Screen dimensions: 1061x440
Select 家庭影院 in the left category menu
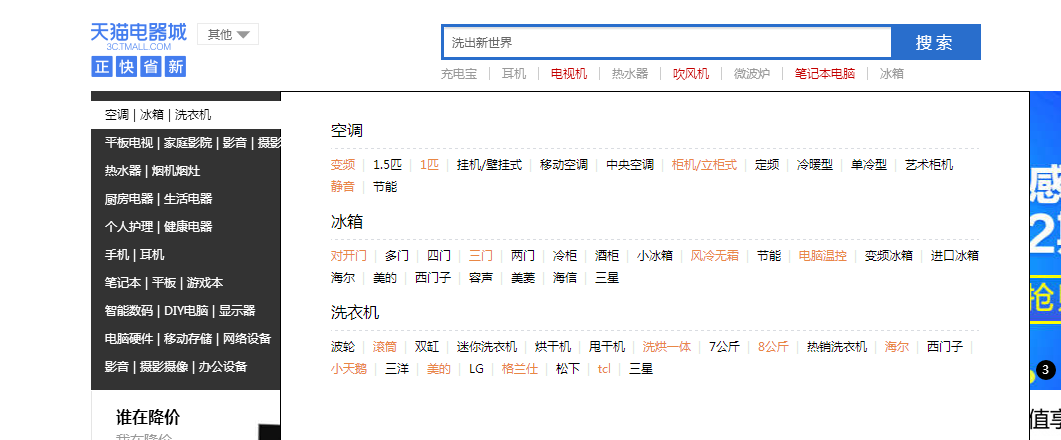(188, 143)
